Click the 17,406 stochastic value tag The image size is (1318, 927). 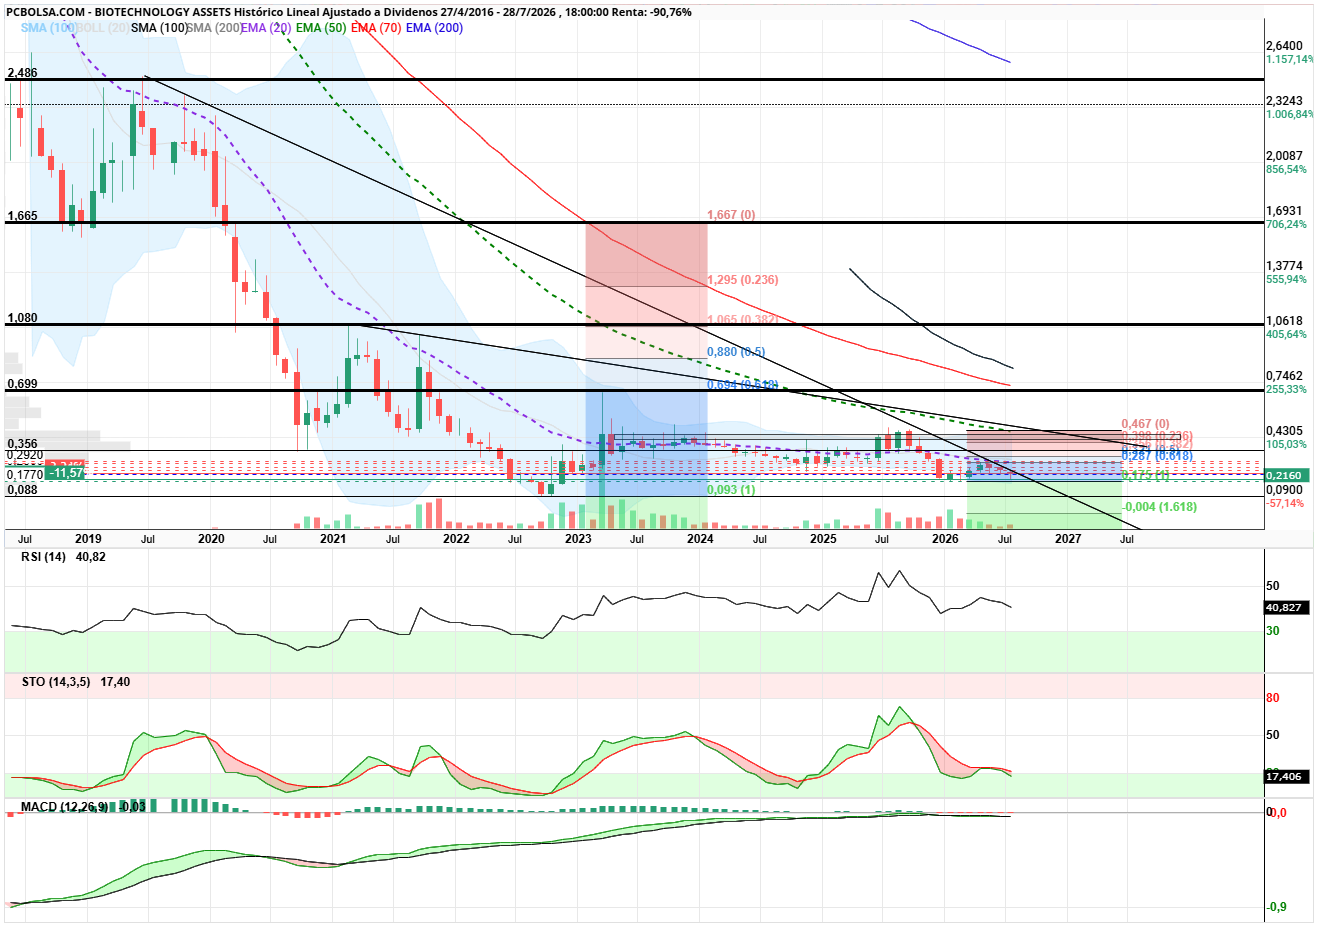click(1284, 776)
